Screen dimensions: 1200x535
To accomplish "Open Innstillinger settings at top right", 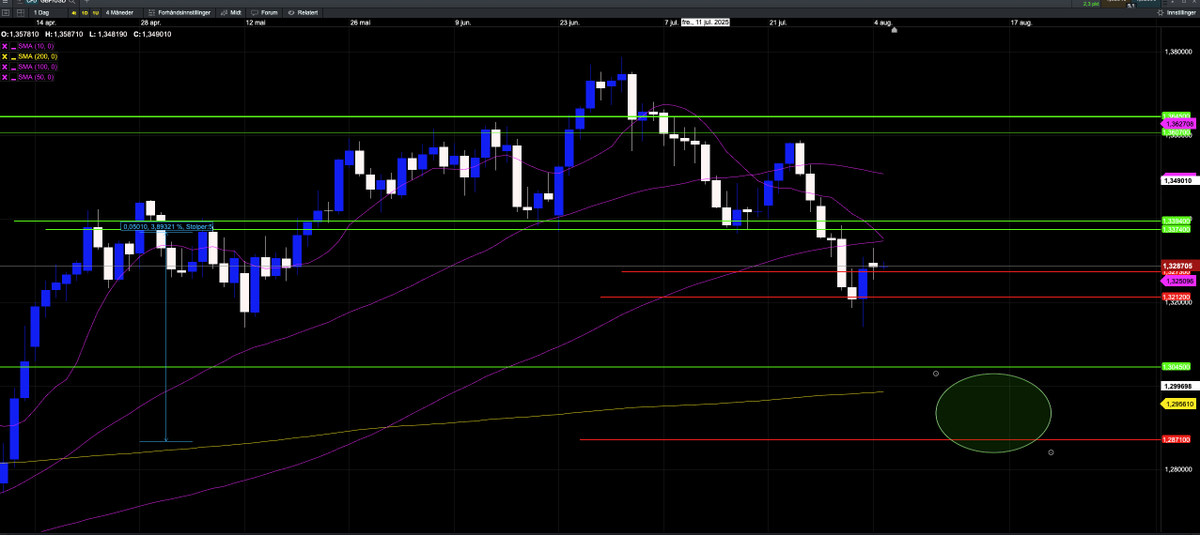I will [1176, 13].
